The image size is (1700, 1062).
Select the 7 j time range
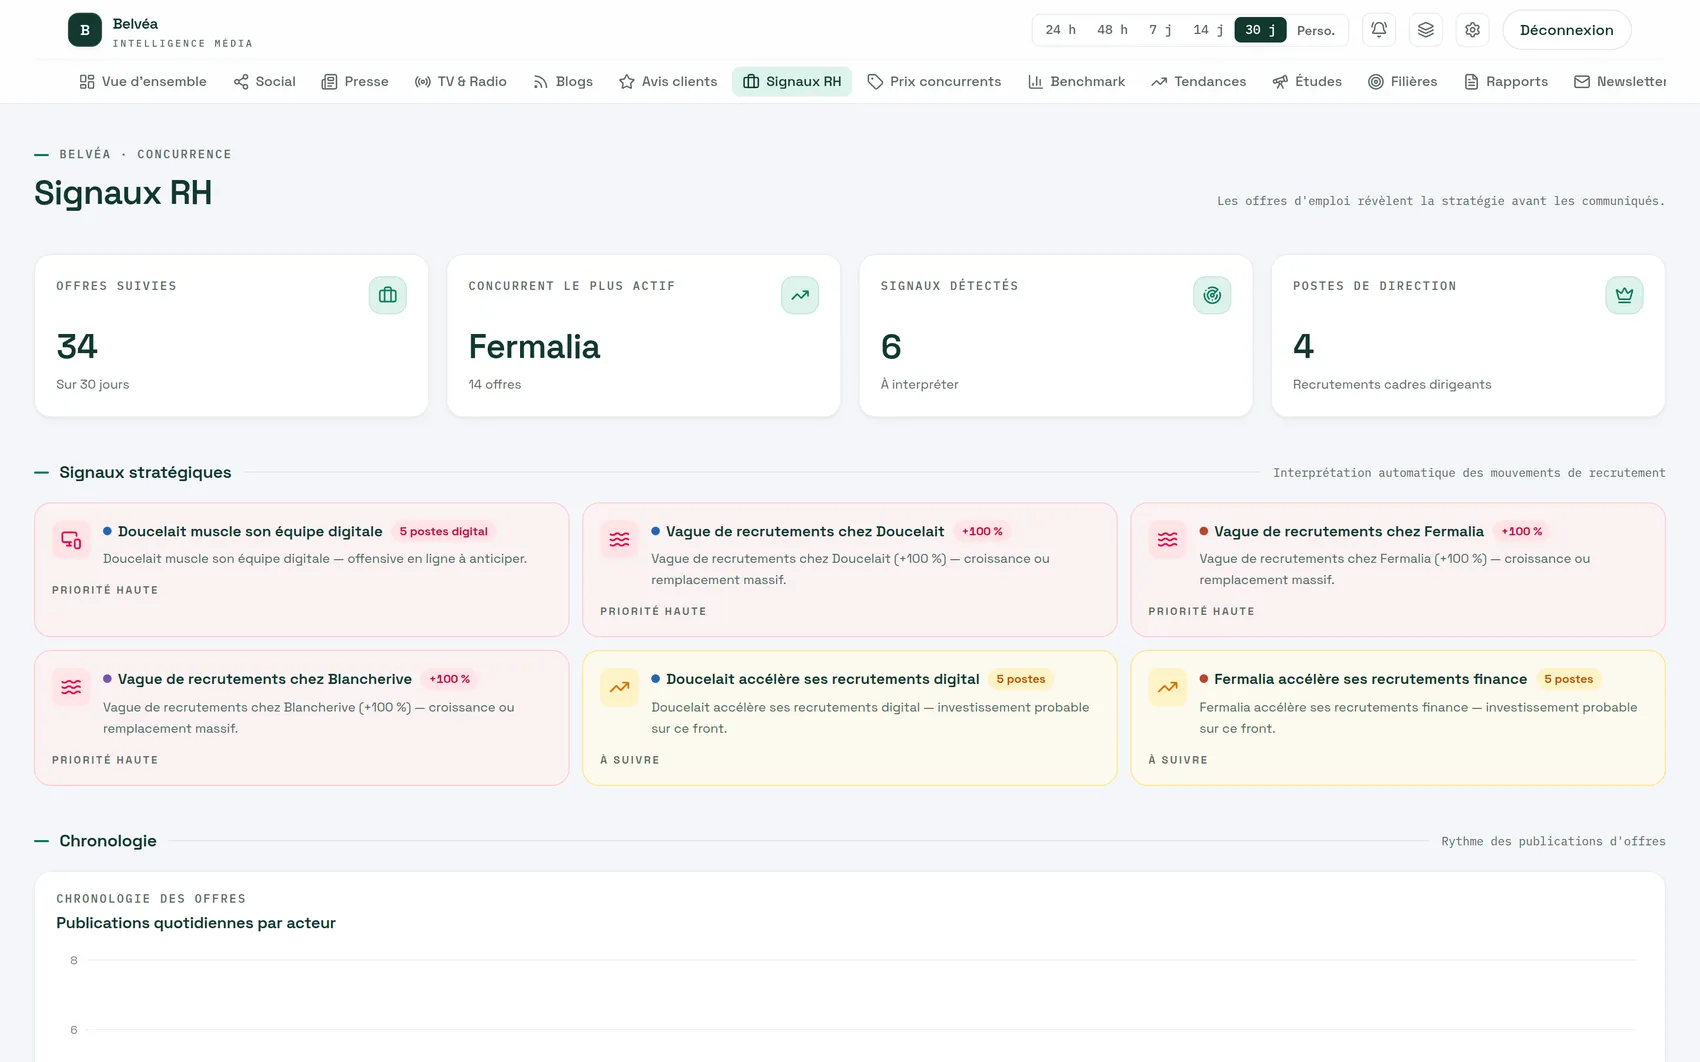pos(1160,30)
